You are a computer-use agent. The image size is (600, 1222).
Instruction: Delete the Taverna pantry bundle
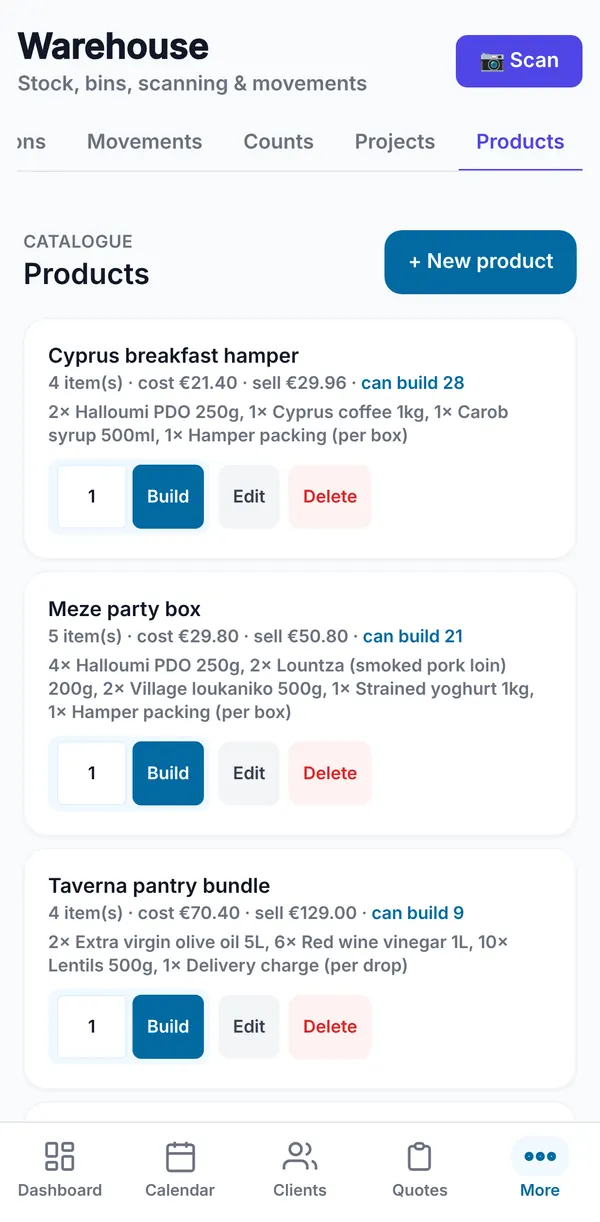pyautogui.click(x=330, y=1027)
